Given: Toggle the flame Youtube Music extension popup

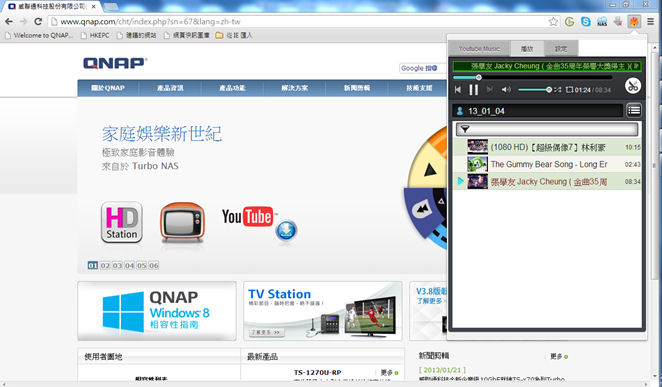Looking at the screenshot, I should pos(634,22).
